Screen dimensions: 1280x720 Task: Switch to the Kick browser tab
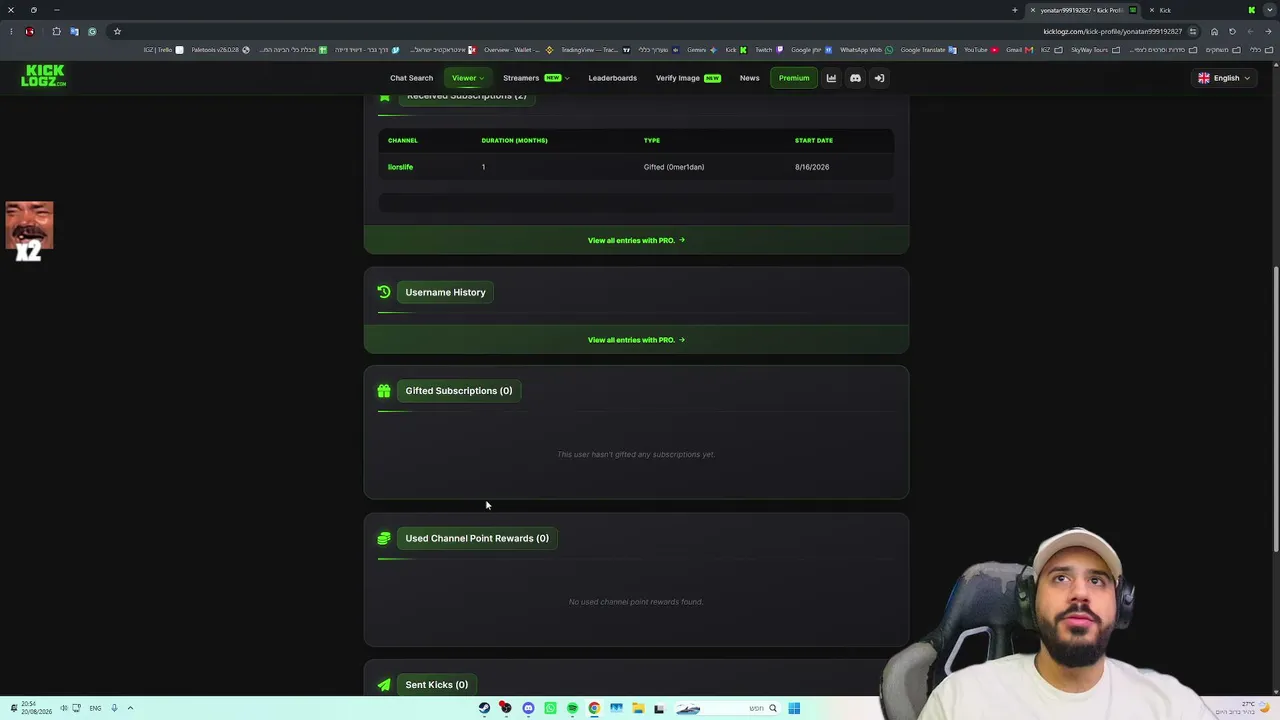click(1200, 10)
